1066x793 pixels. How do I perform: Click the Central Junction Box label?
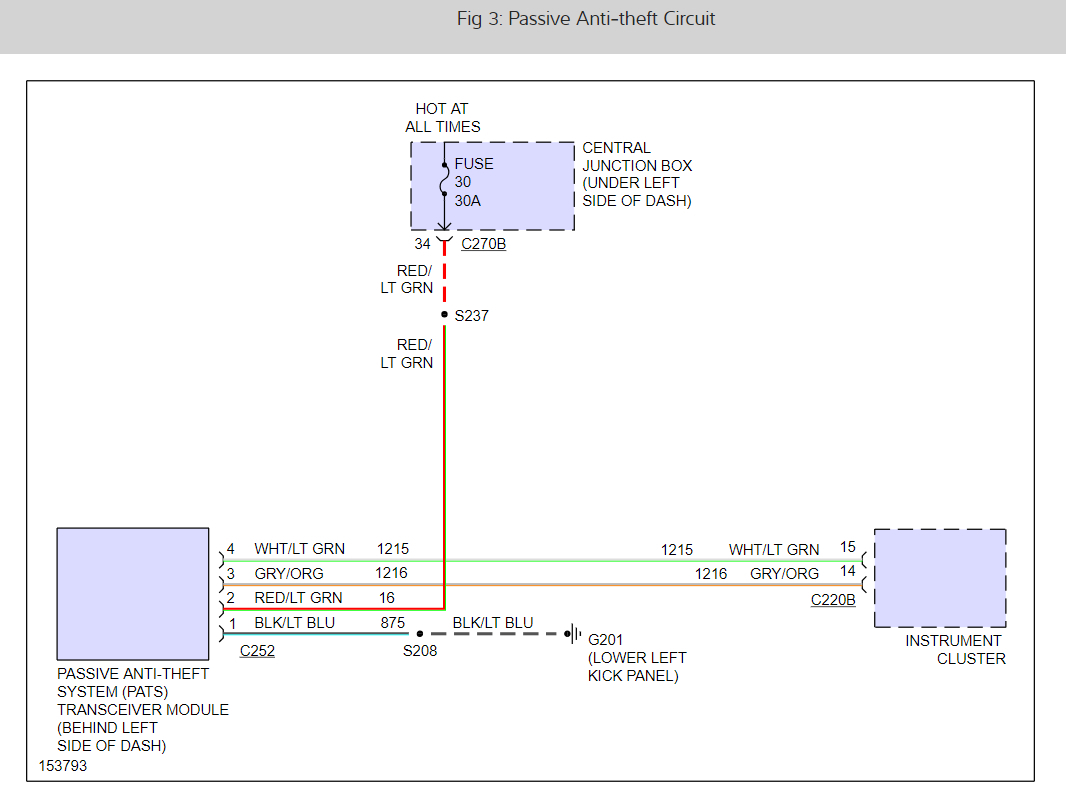pos(637,174)
